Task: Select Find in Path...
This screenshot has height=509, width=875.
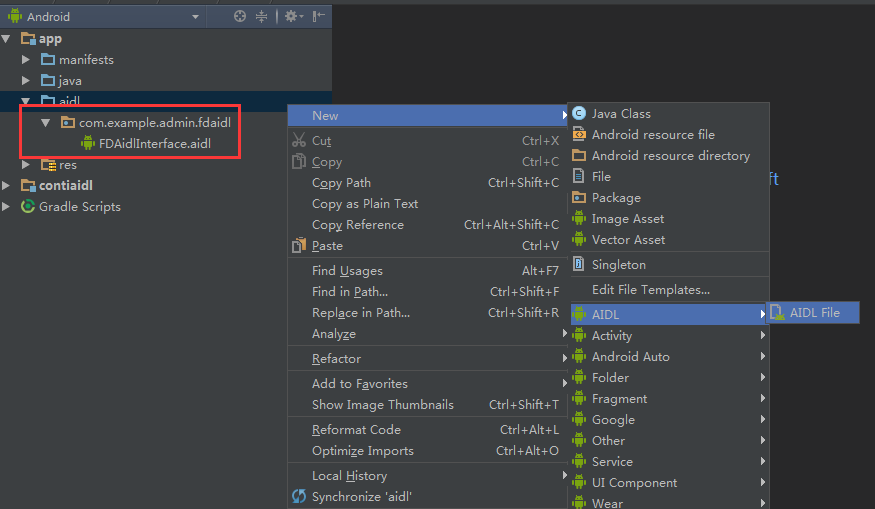Action: point(427,291)
